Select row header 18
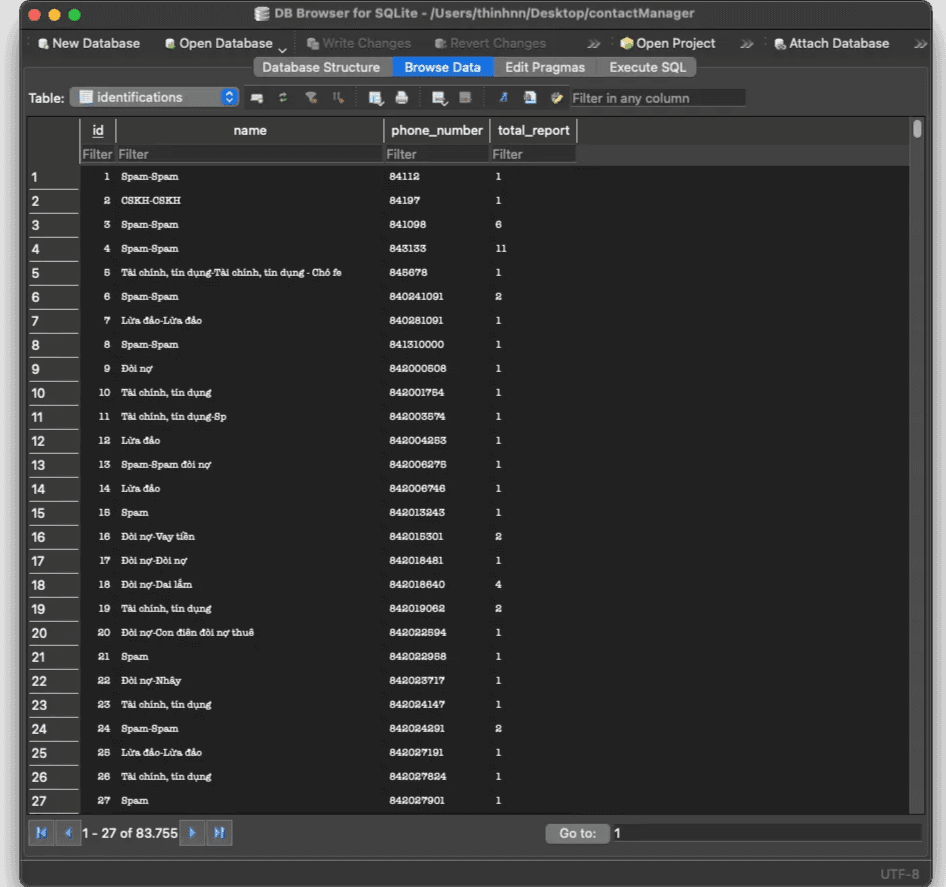This screenshot has width=946, height=887. tap(54, 585)
